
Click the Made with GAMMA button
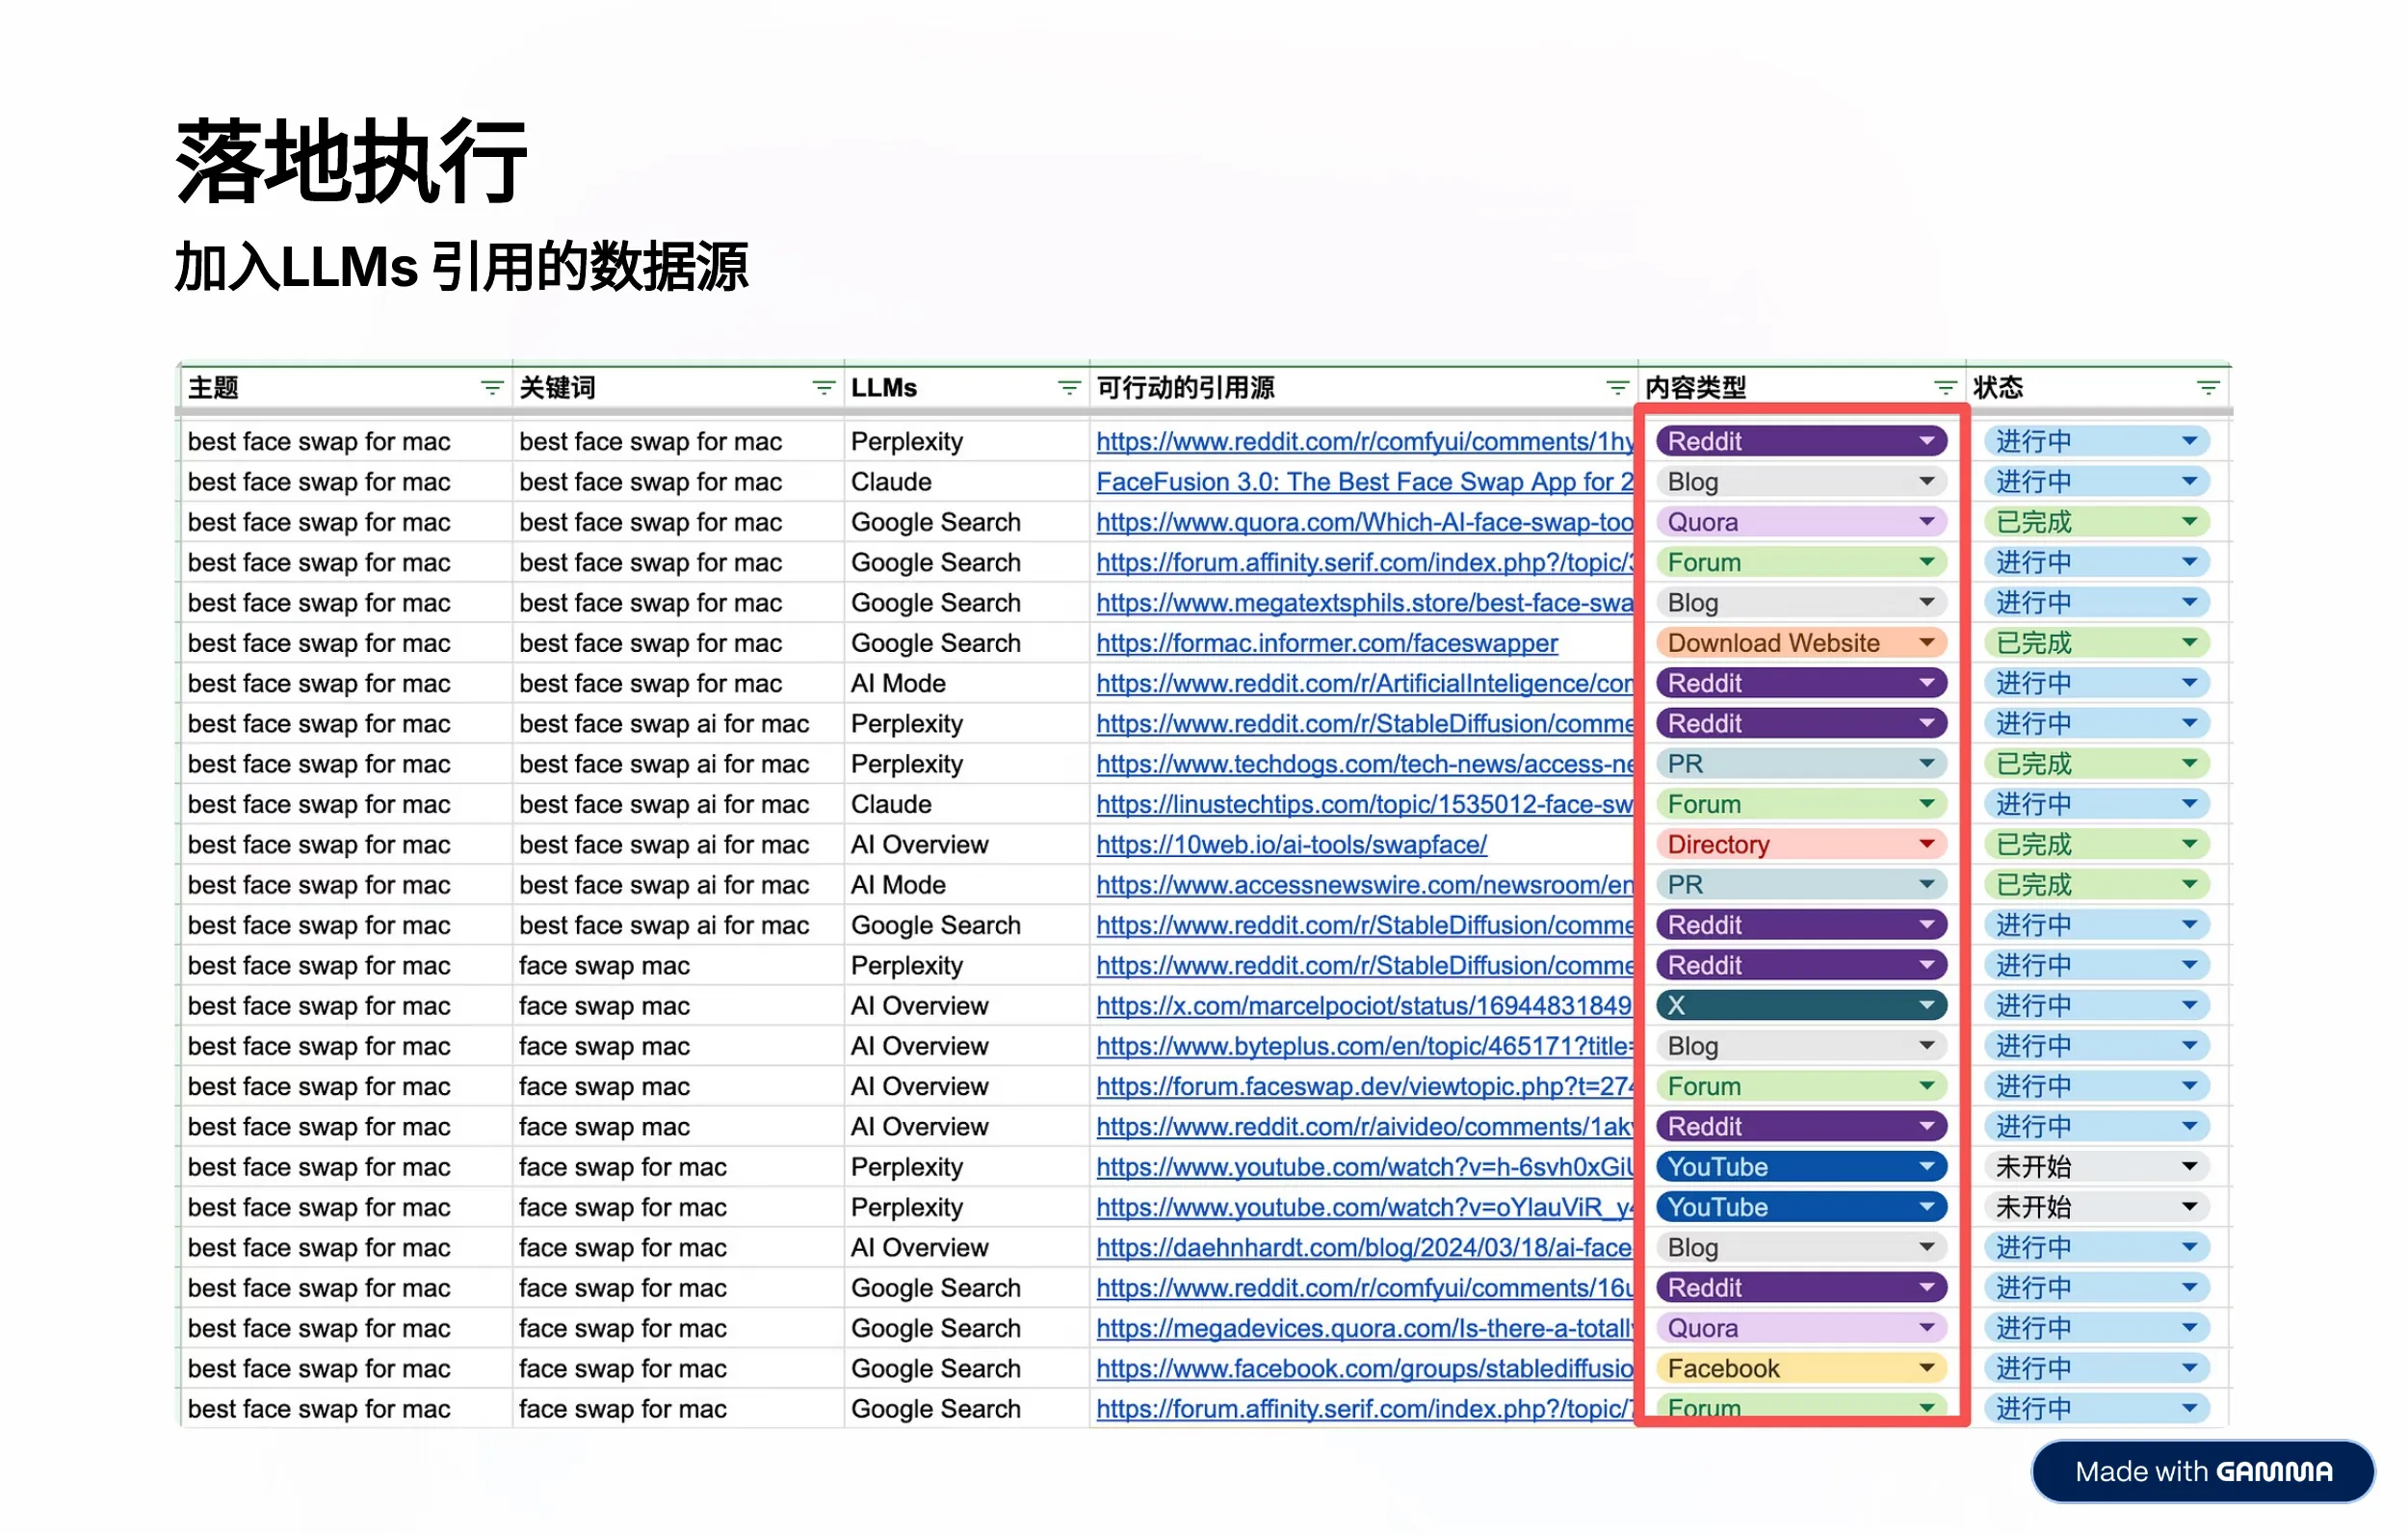click(x=2200, y=1471)
